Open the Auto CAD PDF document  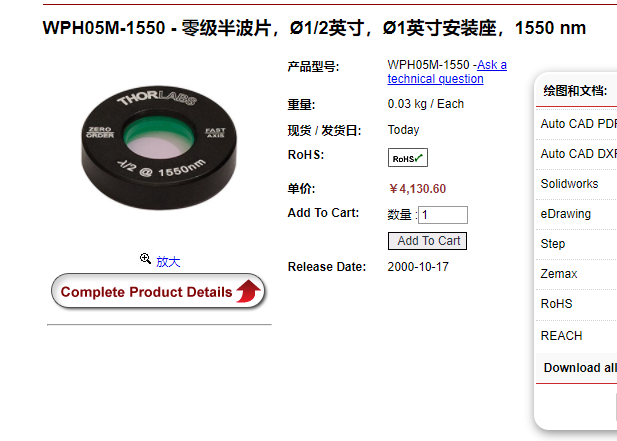pyautogui.click(x=578, y=124)
